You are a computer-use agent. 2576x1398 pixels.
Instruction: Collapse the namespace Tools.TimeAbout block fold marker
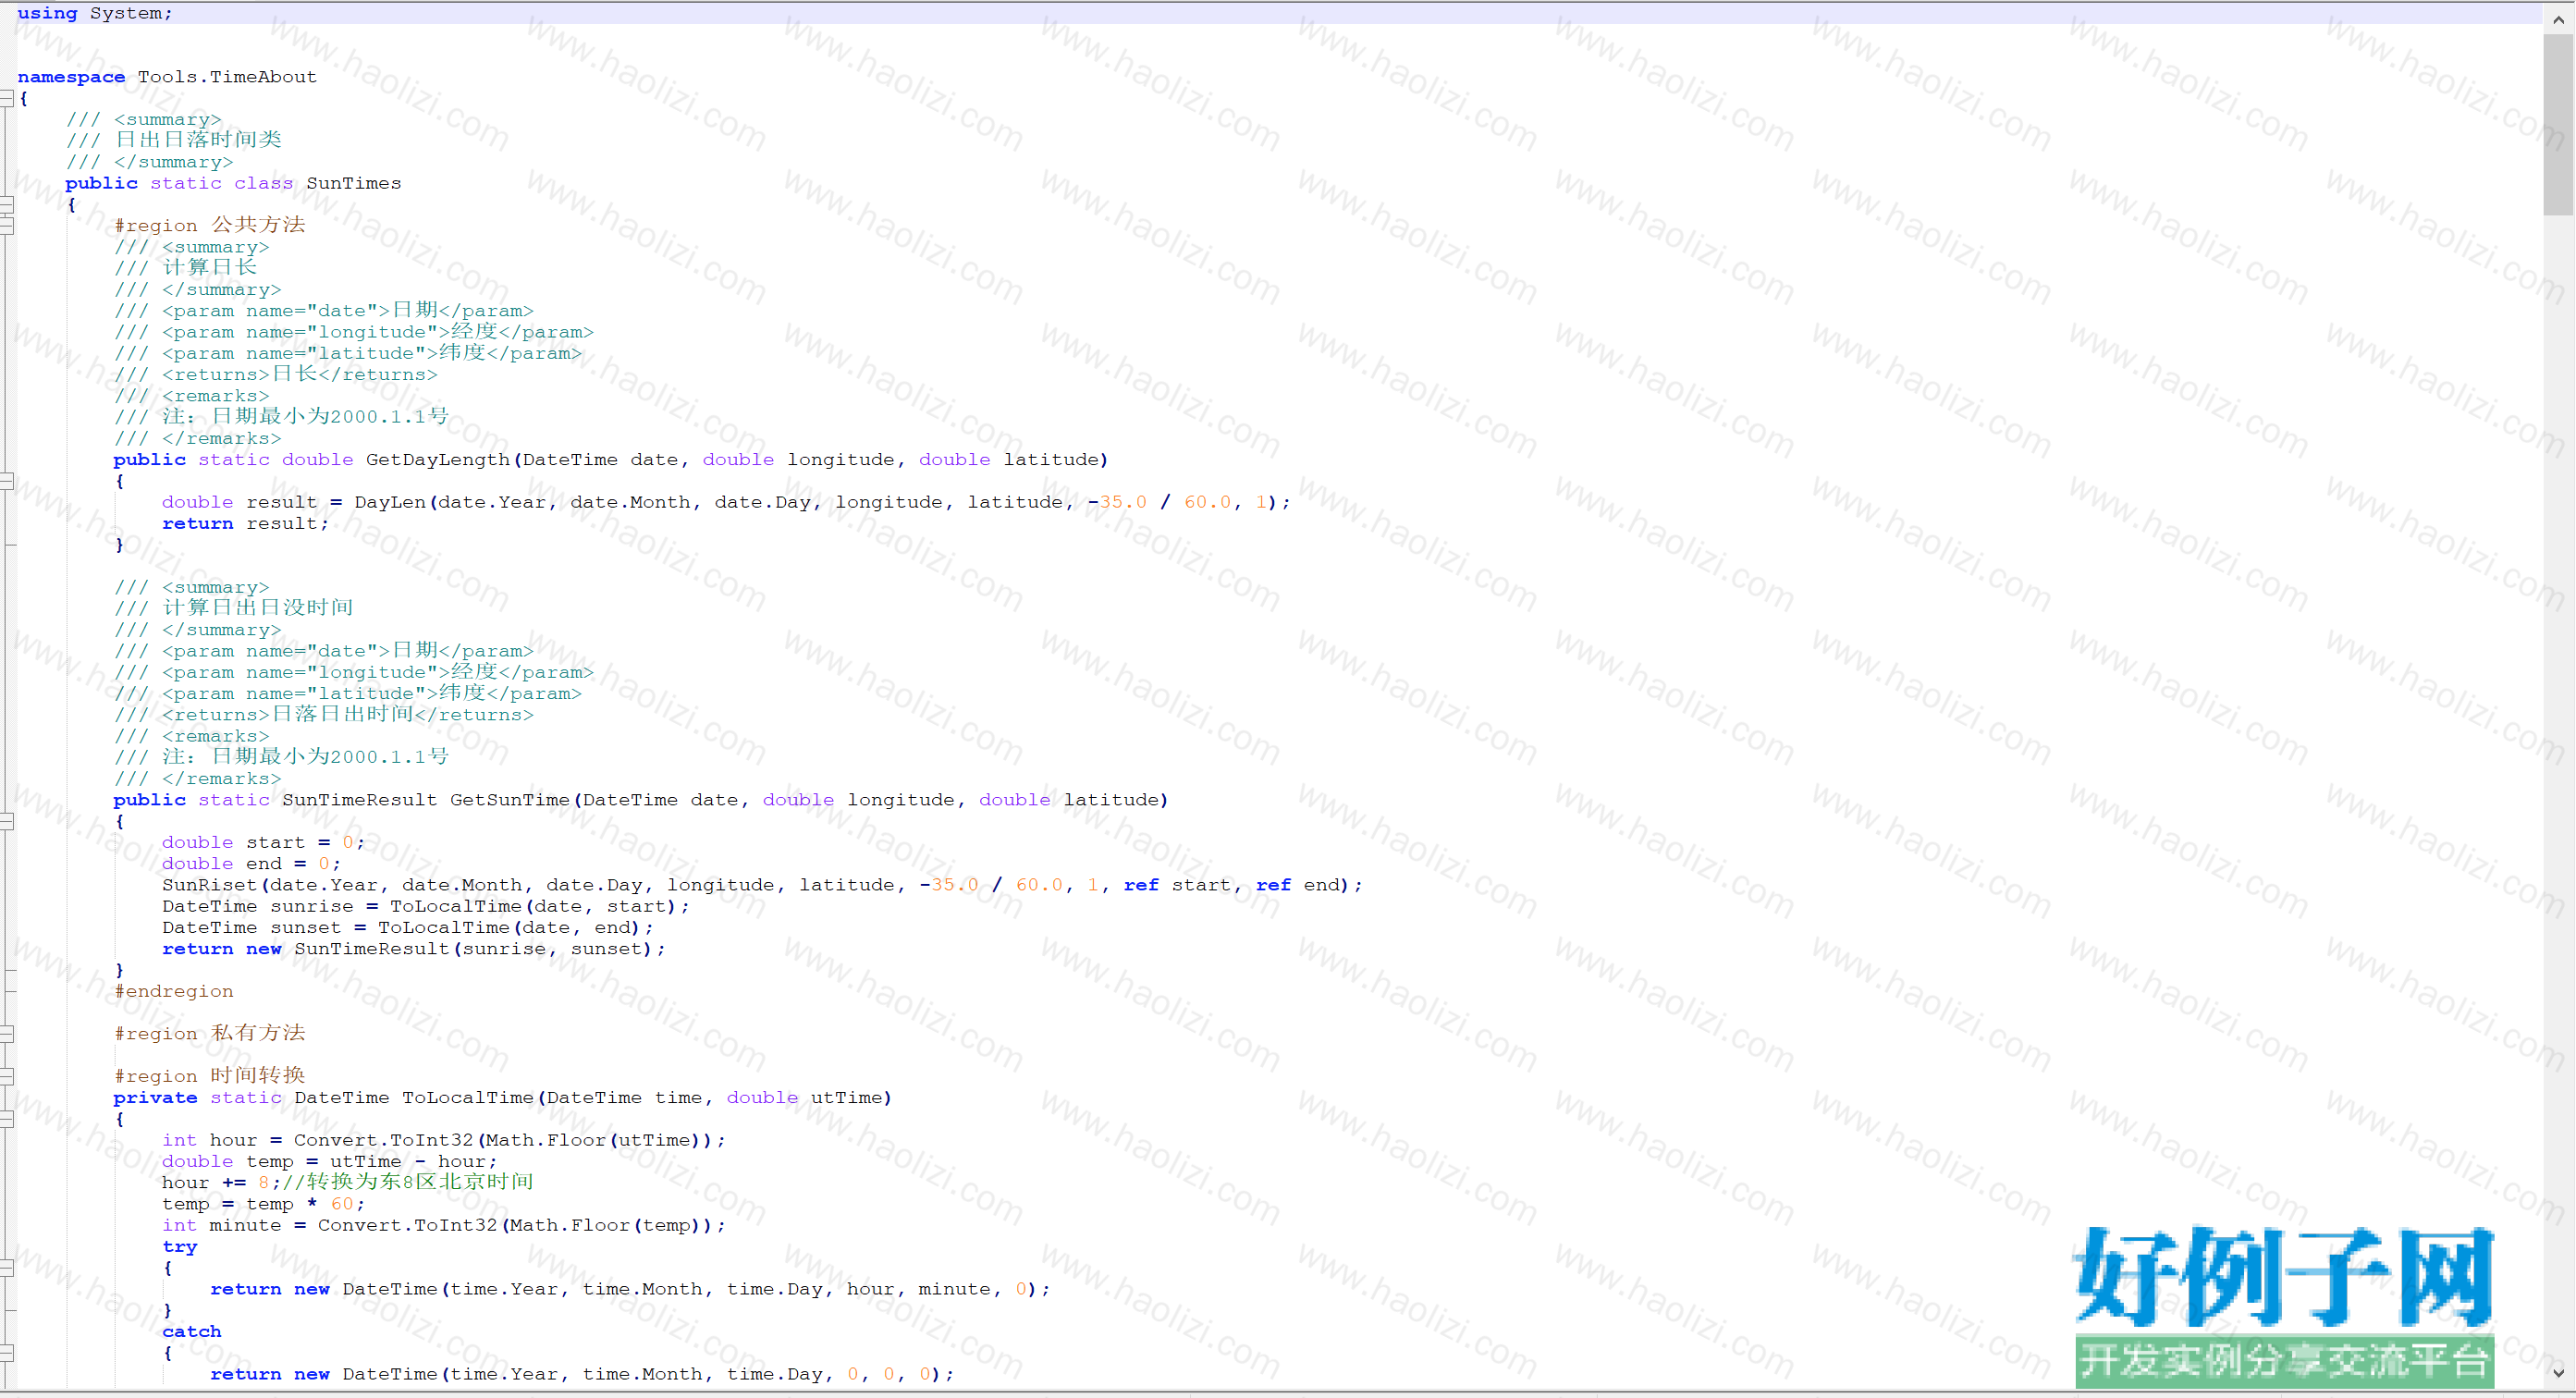coord(6,98)
